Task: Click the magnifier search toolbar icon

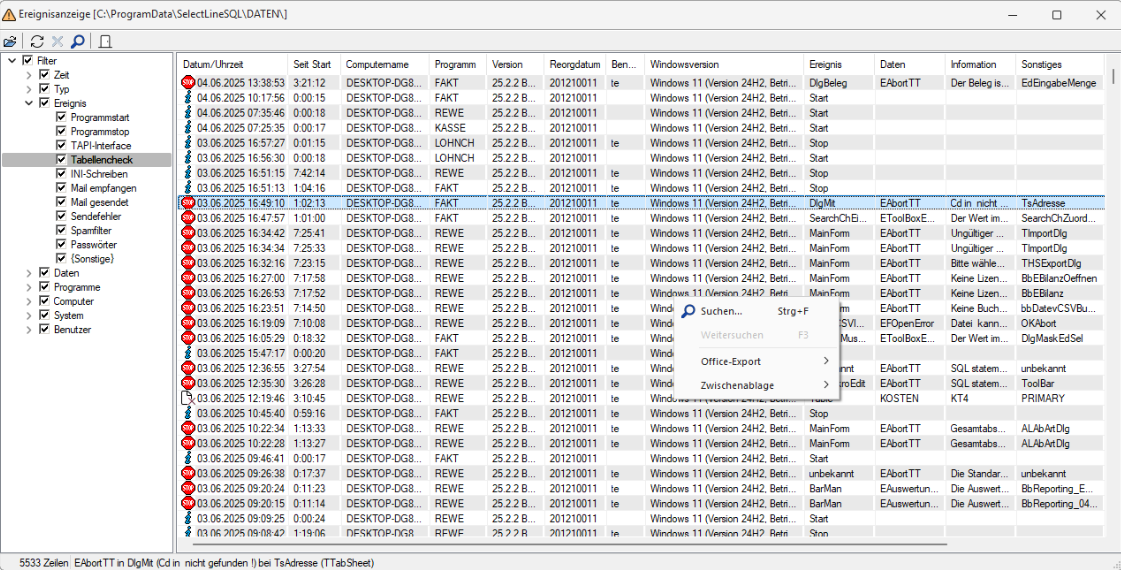Action: (x=77, y=42)
